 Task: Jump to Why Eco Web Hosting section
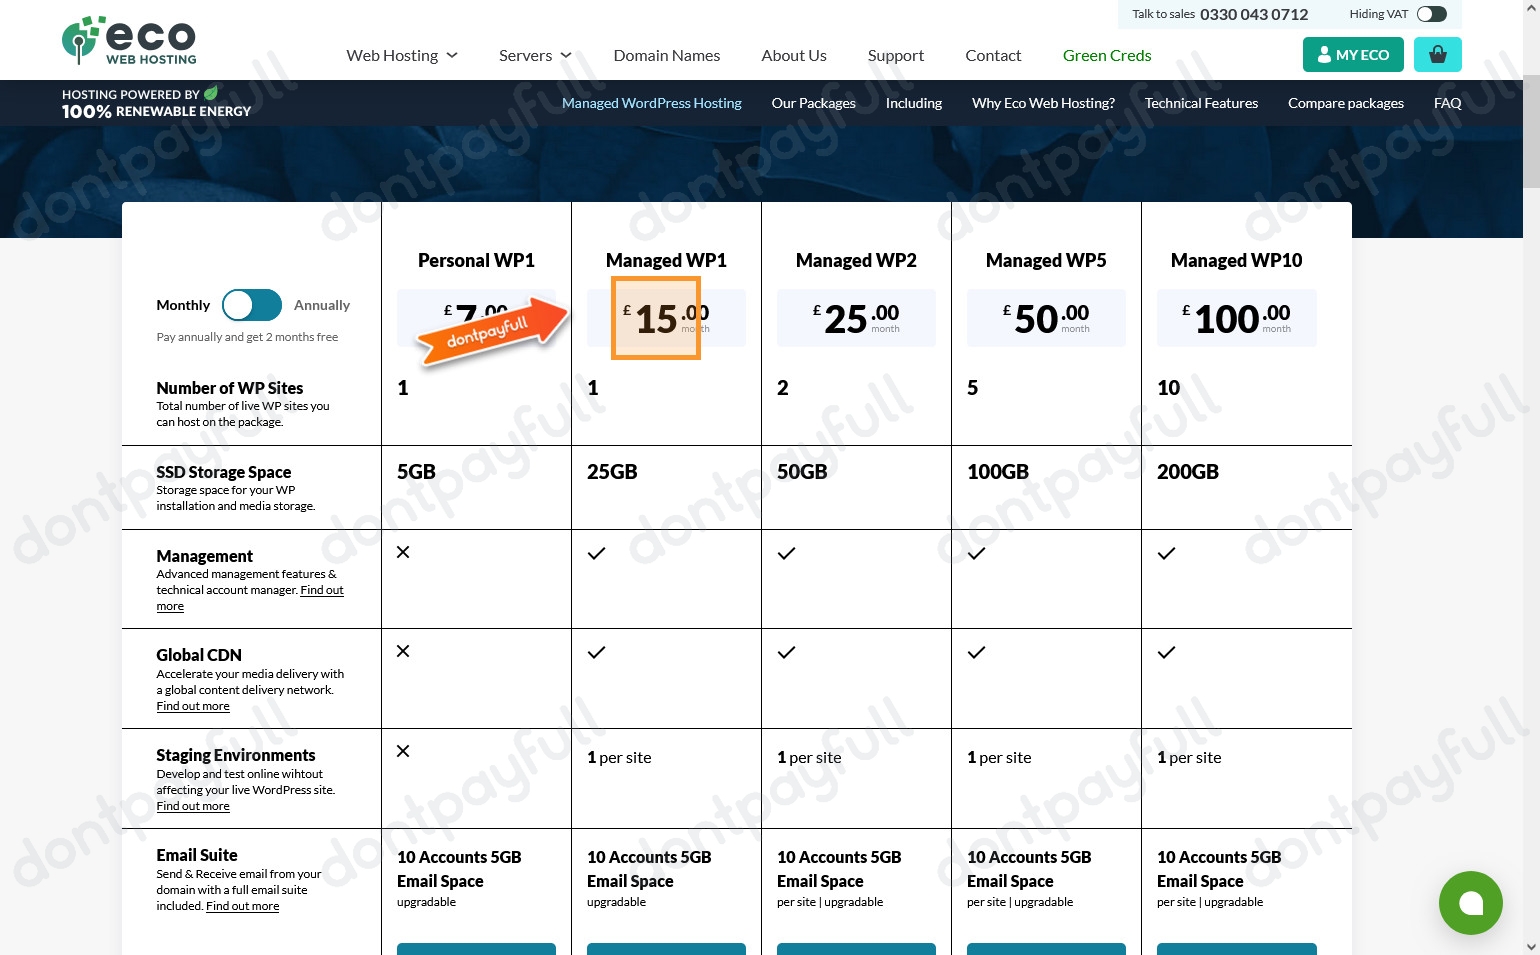pos(1043,103)
